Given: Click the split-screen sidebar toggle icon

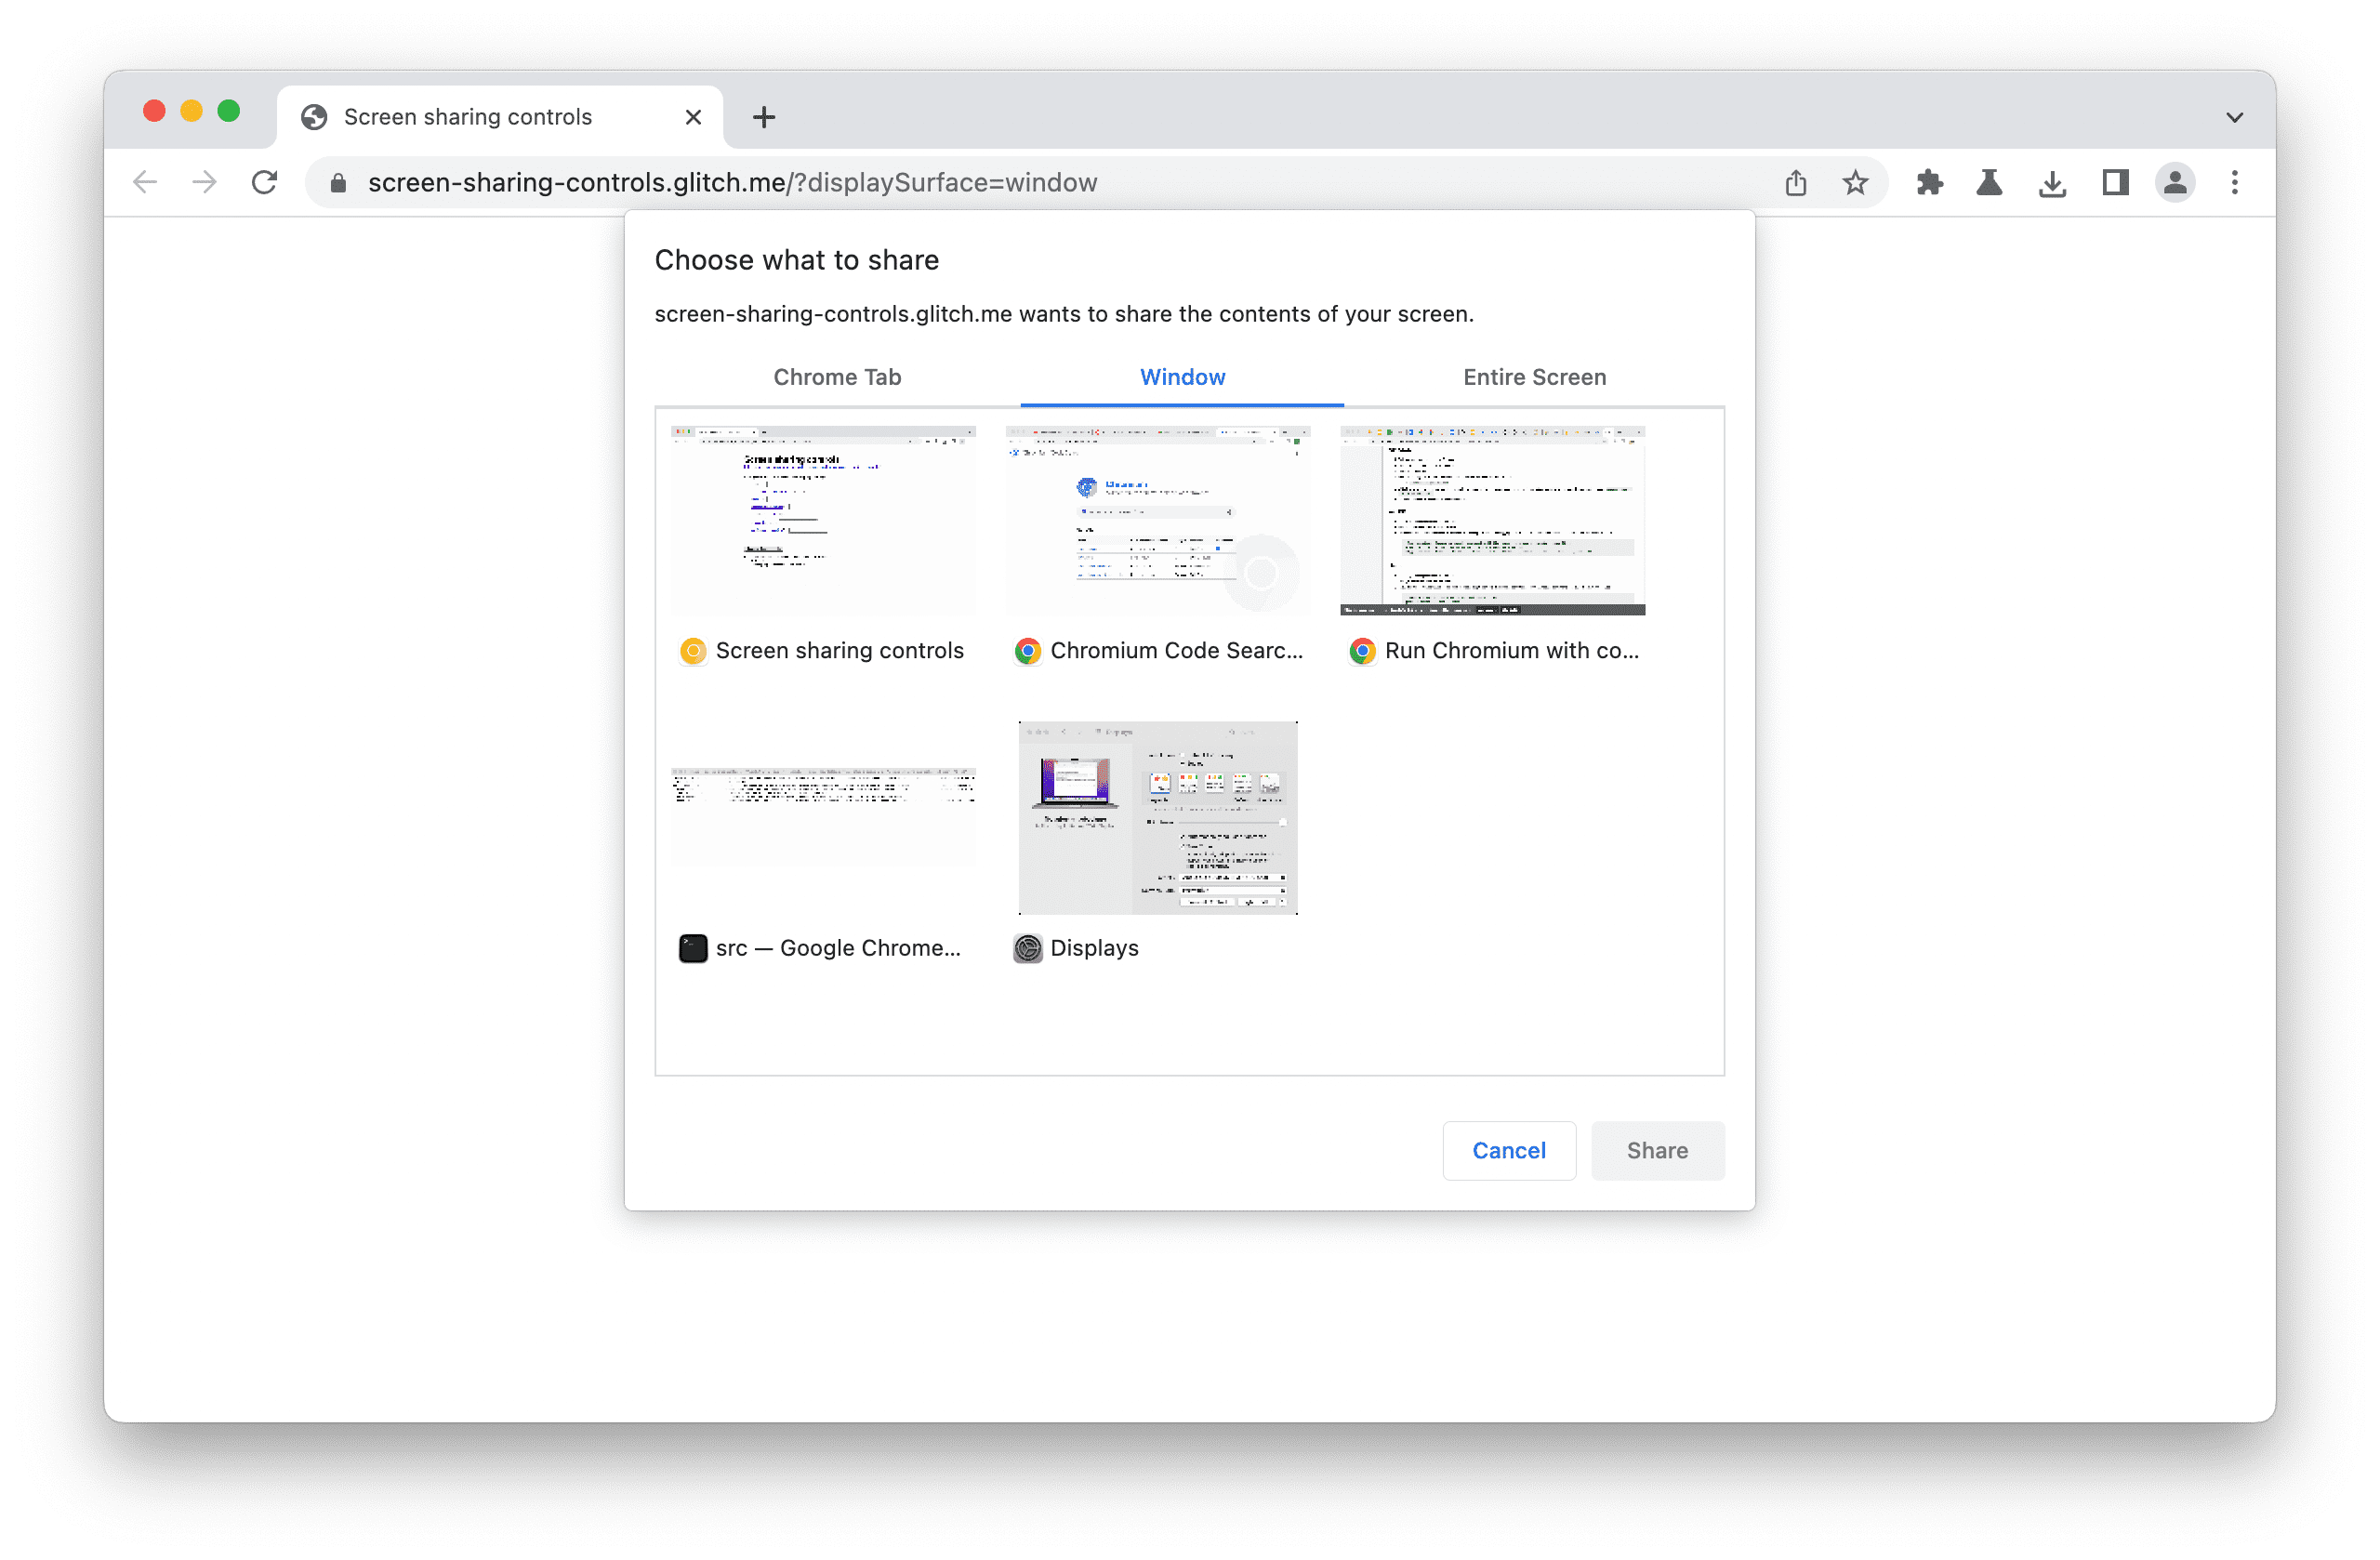Looking at the screenshot, I should point(2113,183).
